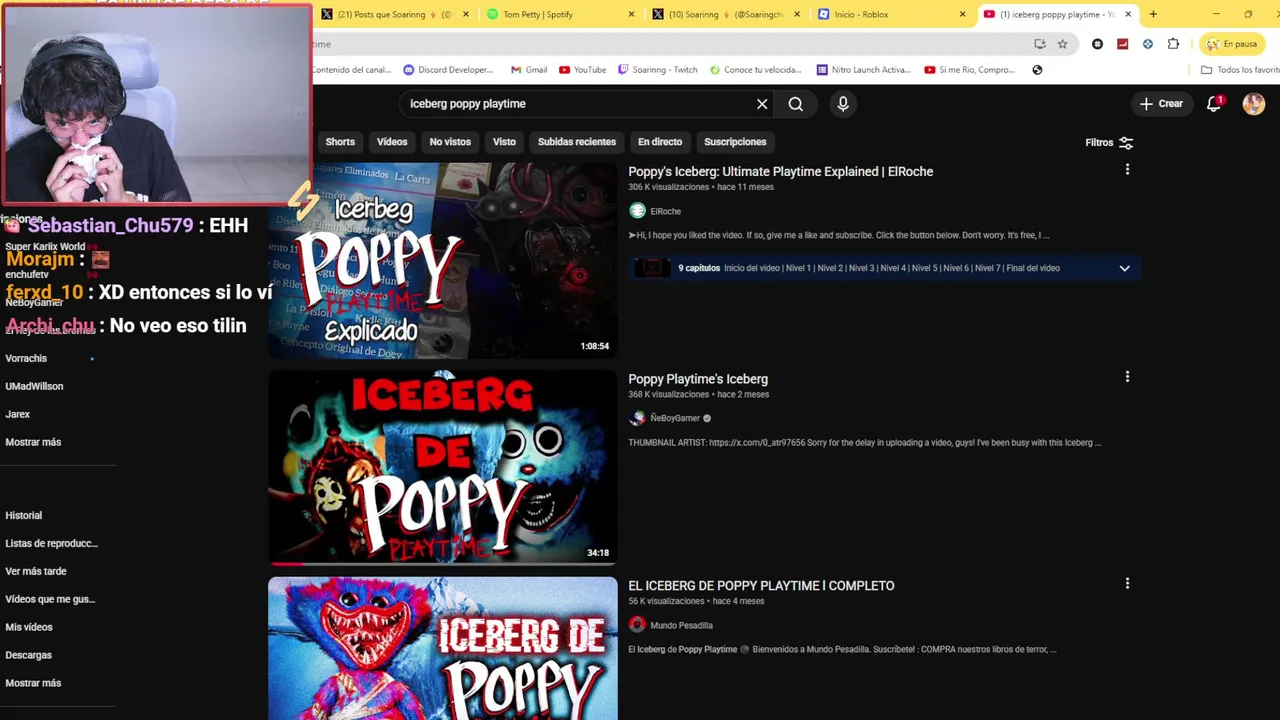1280x720 pixels.
Task: Open the YouTube bookmark in bookmarks bar
Action: pyautogui.click(x=583, y=70)
